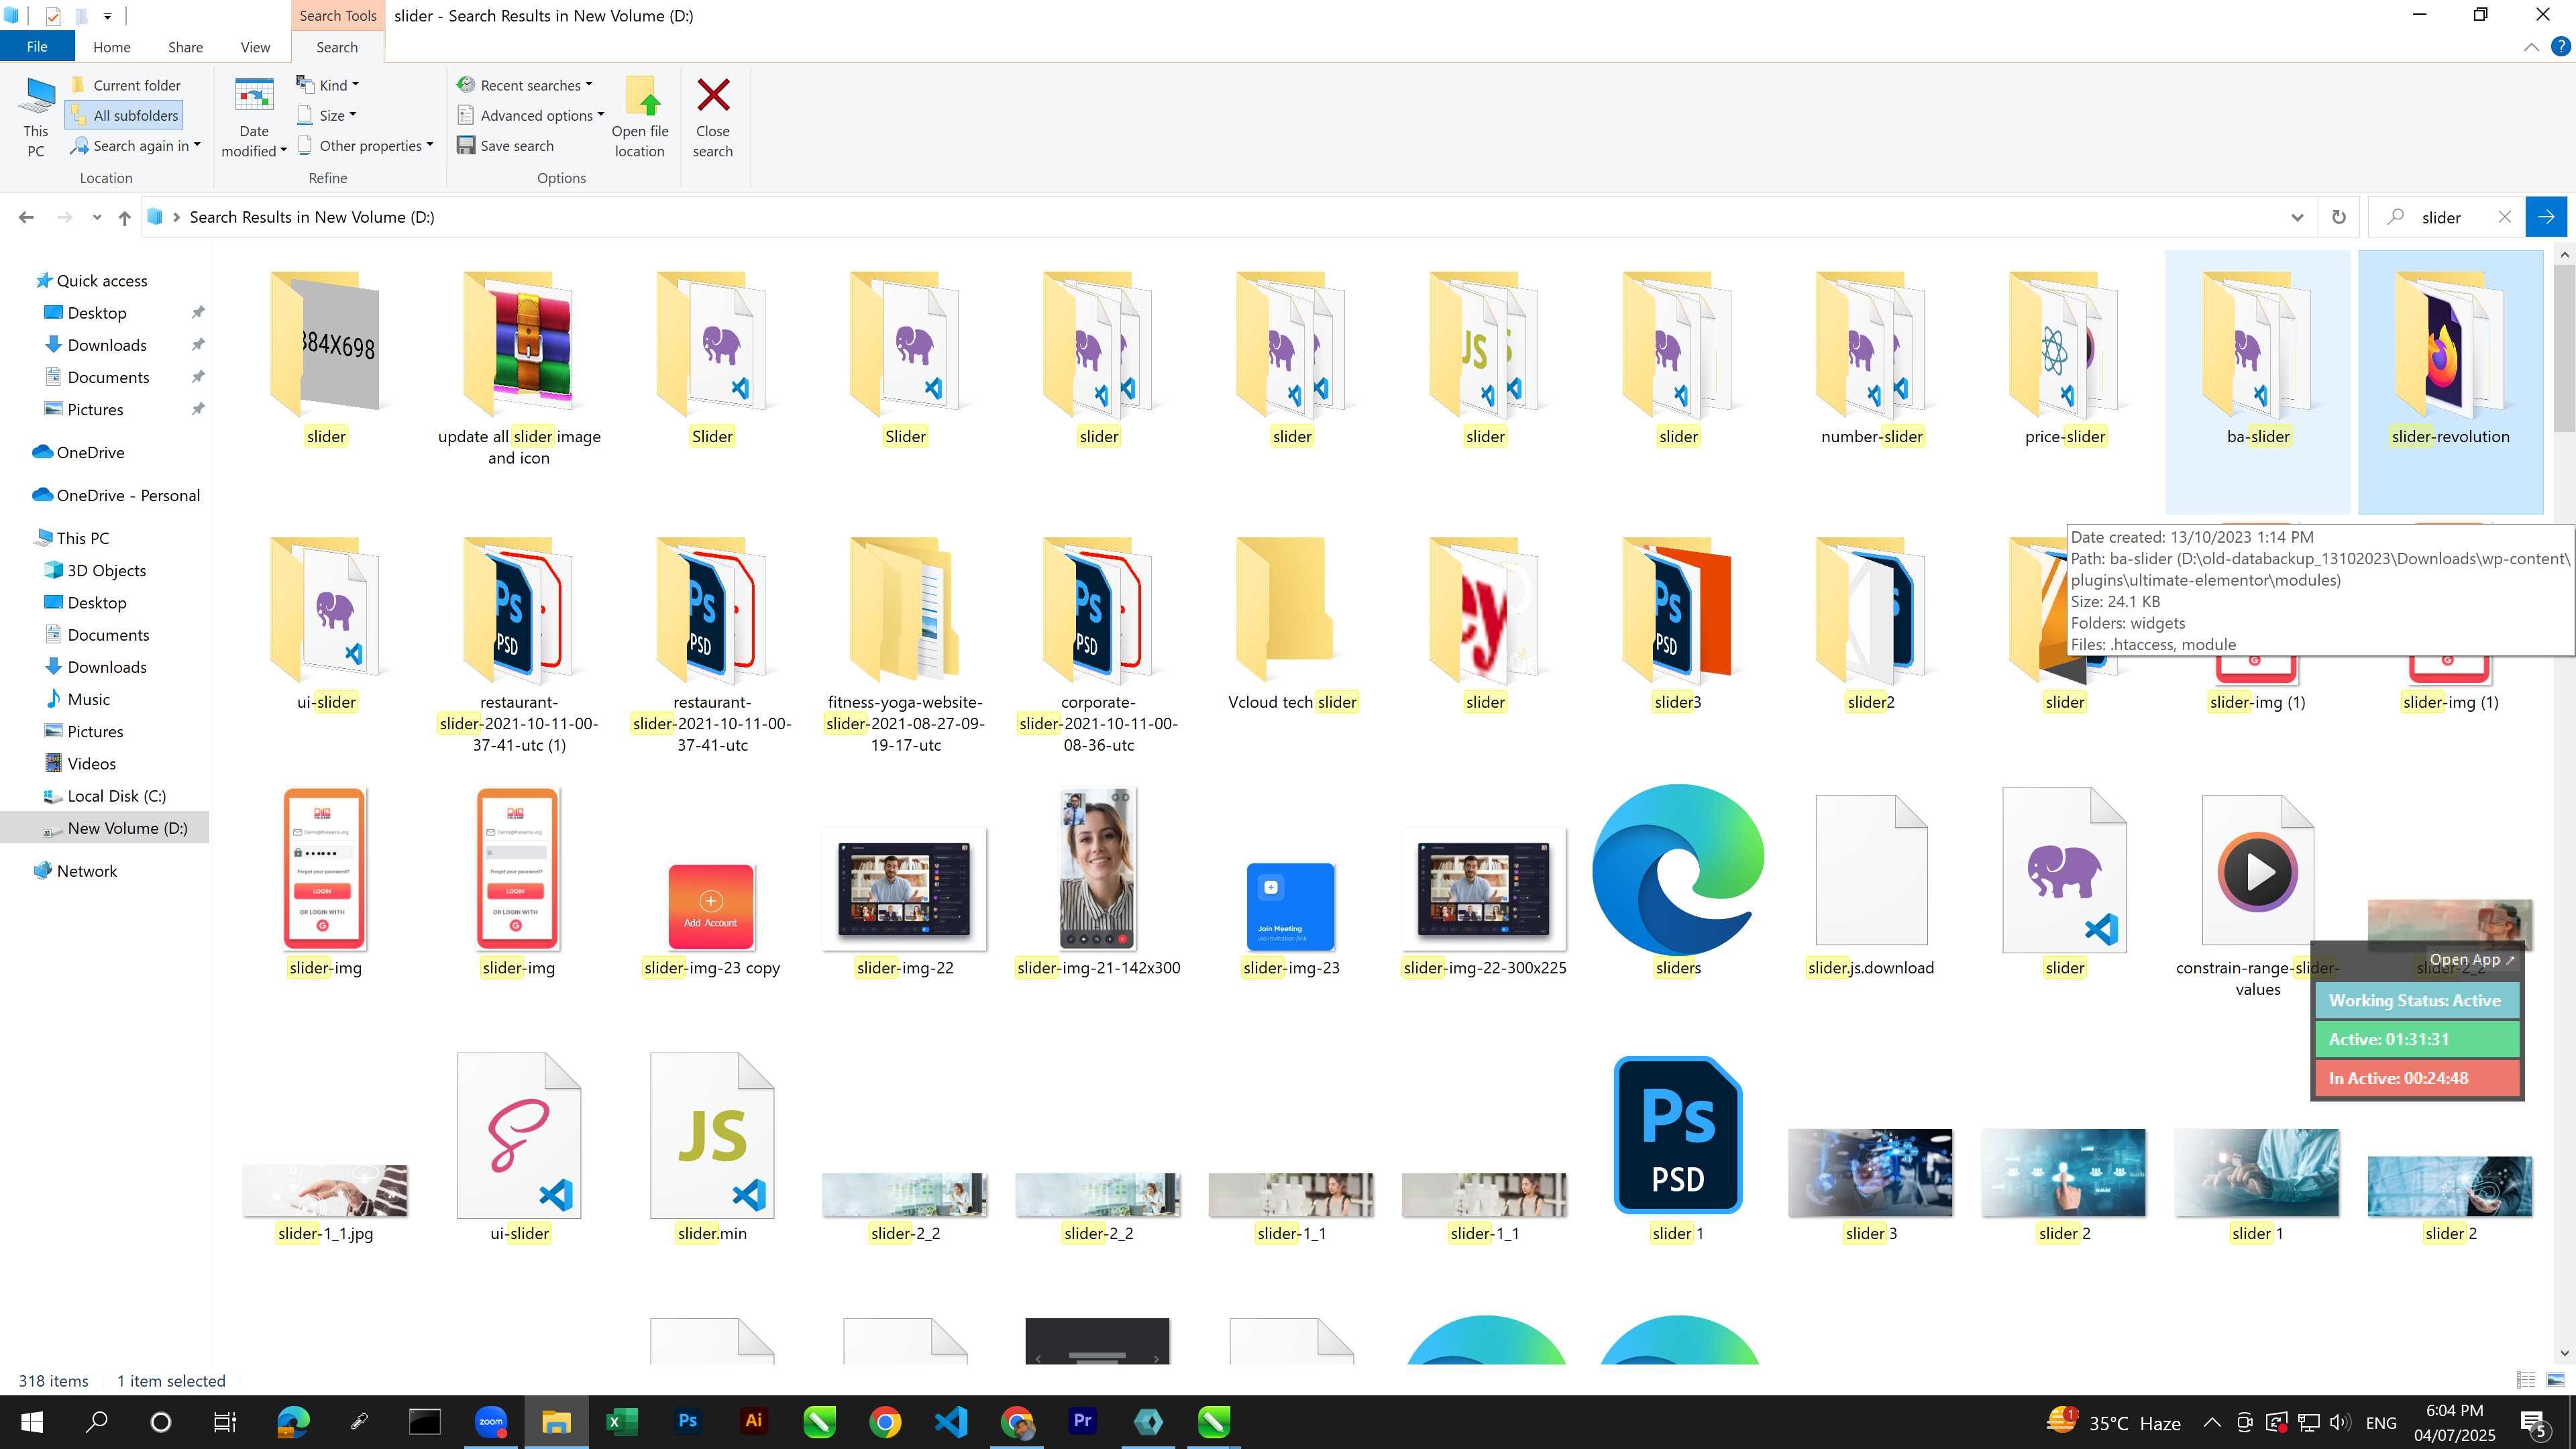
Task: Click Open App link in tracker widget
Action: [x=2471, y=959]
